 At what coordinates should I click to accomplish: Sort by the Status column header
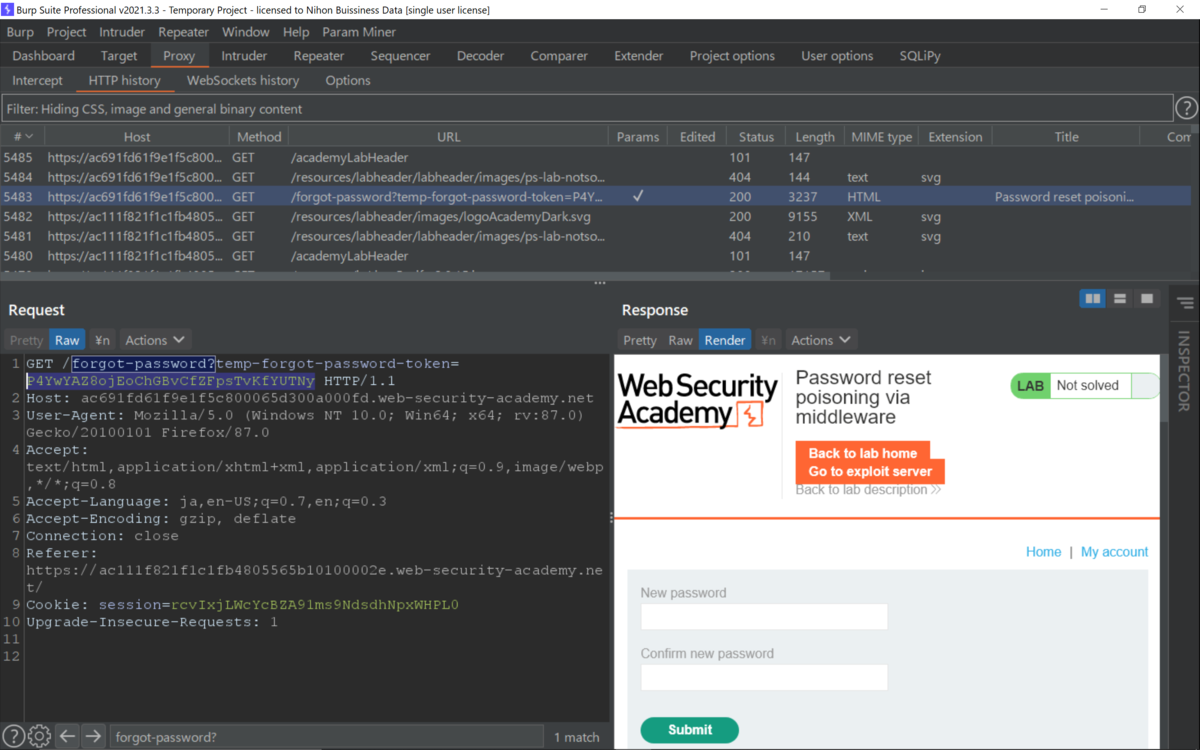(x=756, y=137)
